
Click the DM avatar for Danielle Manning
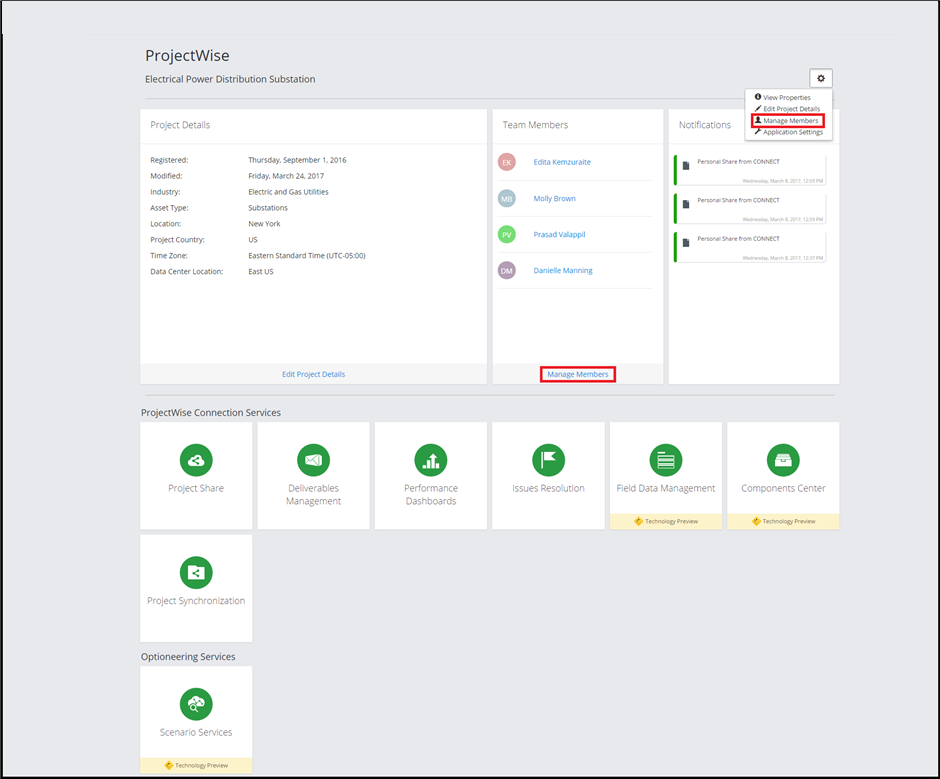coord(507,270)
